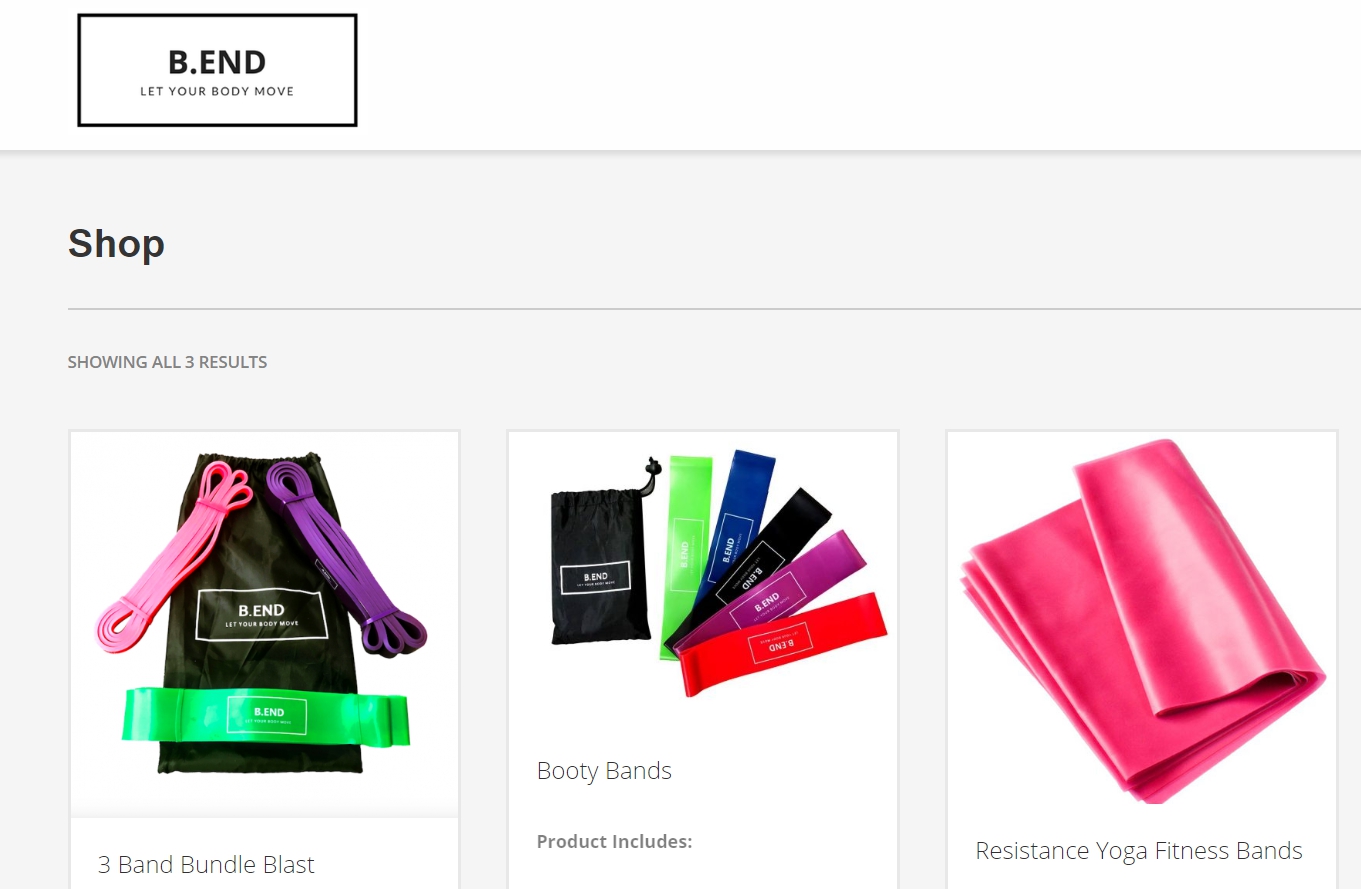Click the 'Showing all 3 results' text

click(x=167, y=362)
